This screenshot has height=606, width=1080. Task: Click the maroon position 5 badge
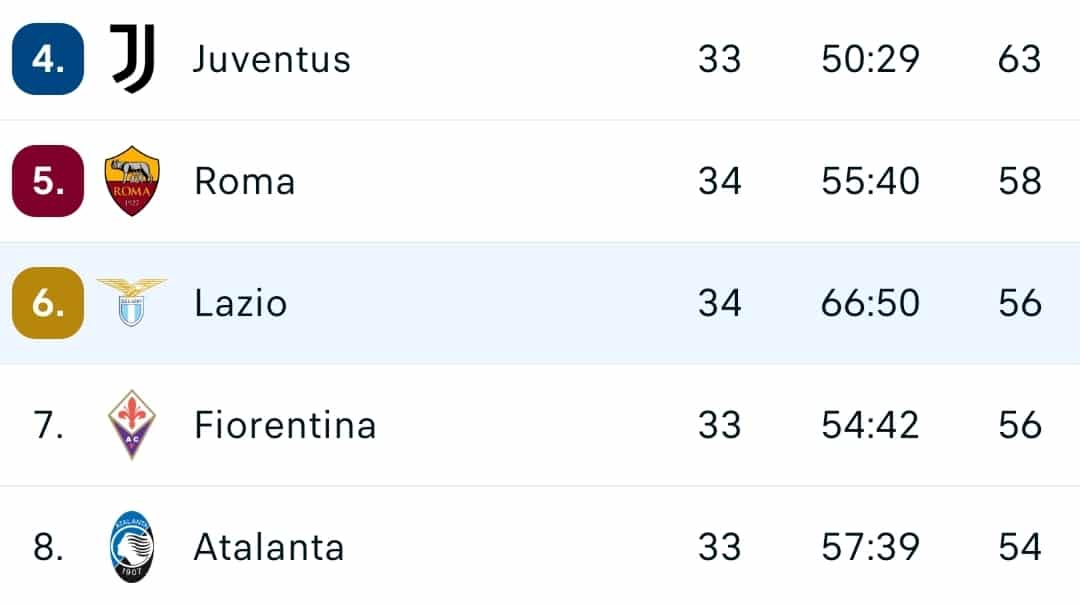[48, 181]
